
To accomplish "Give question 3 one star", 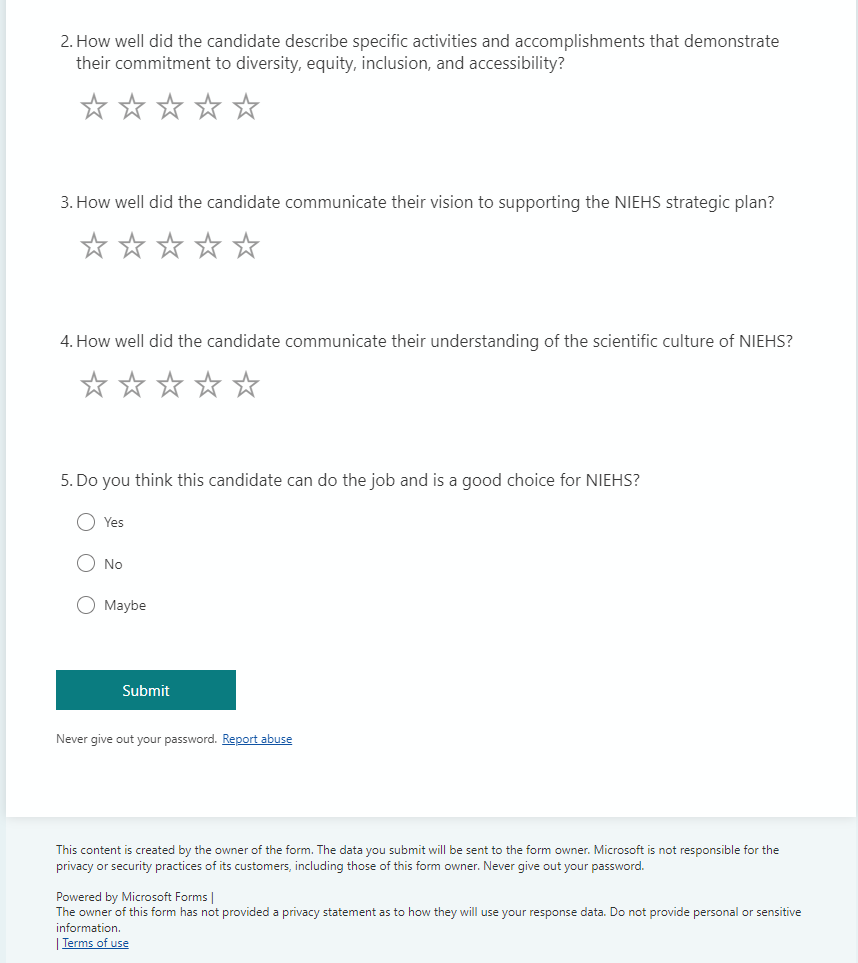I will tap(94, 246).
